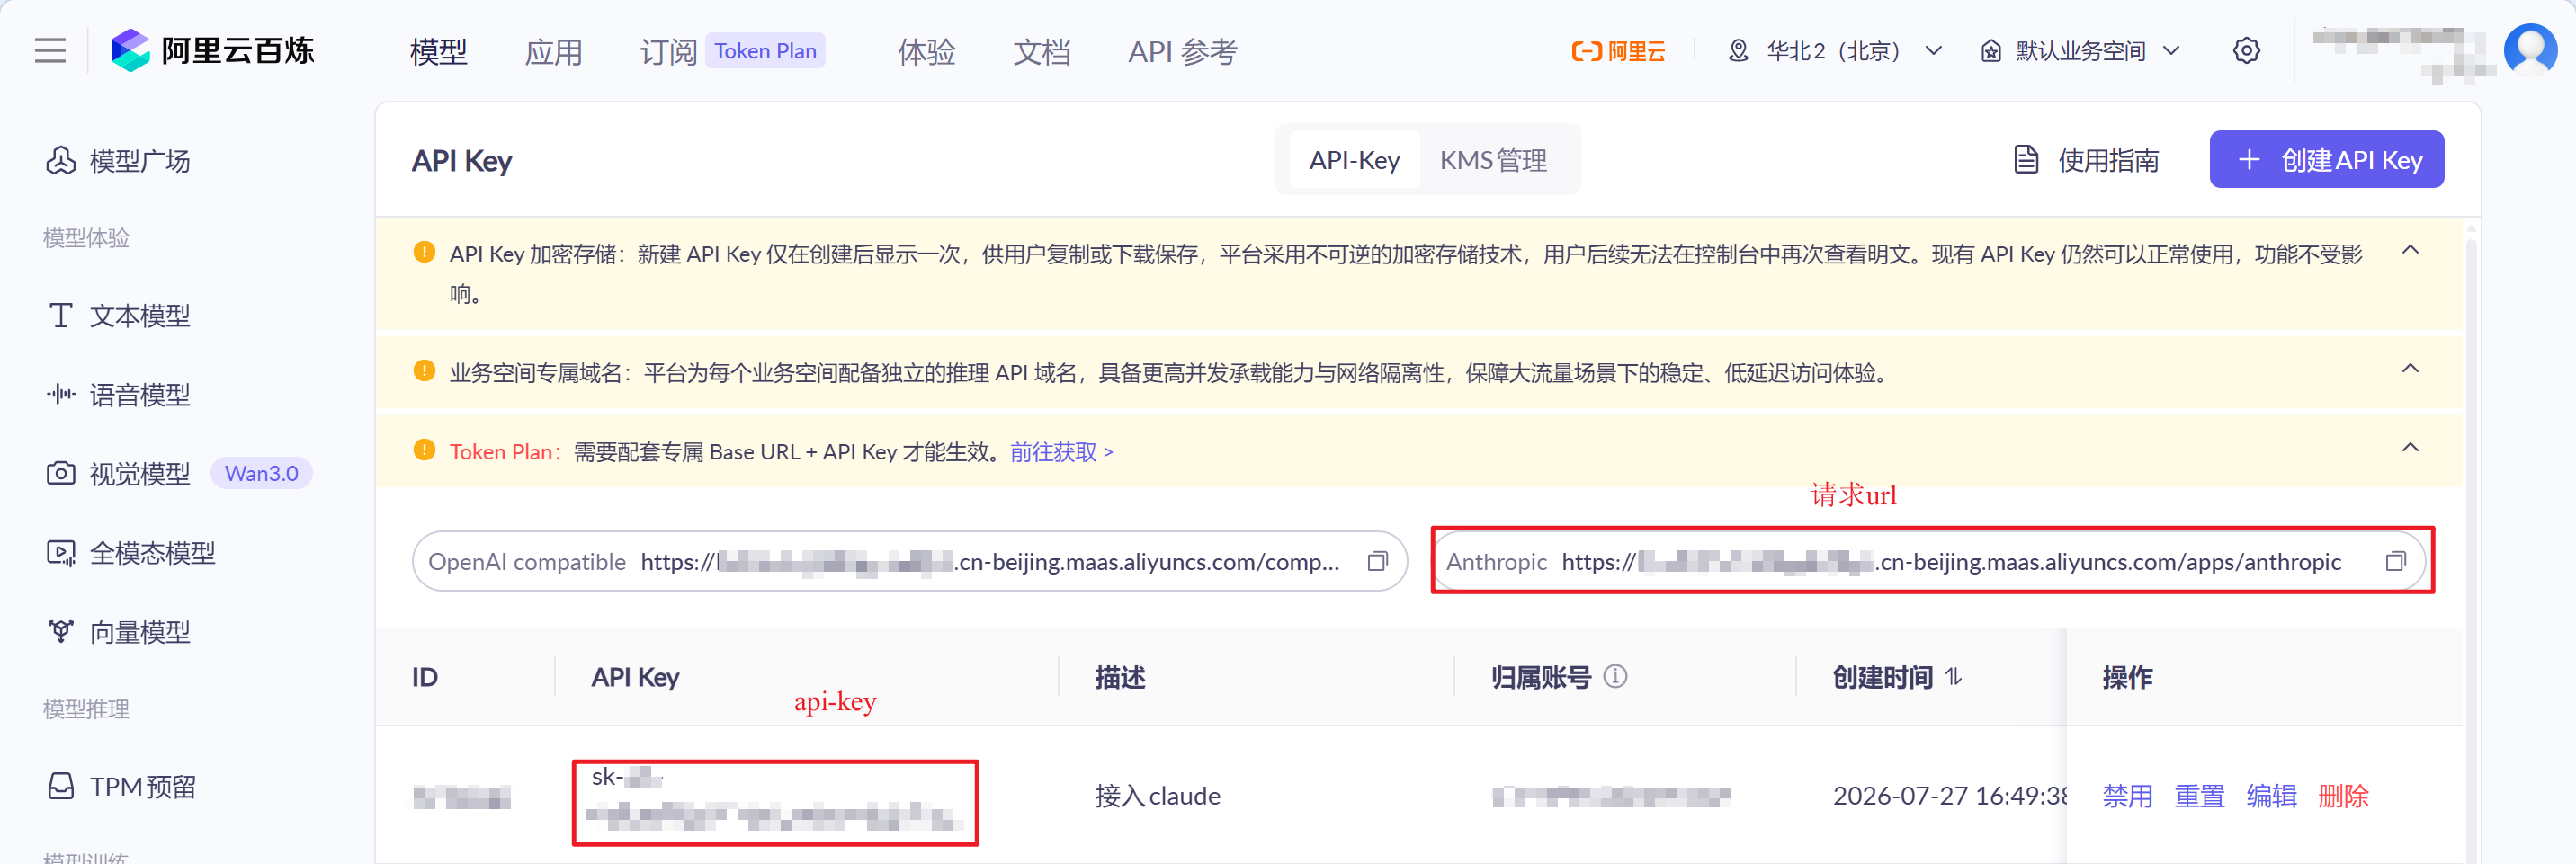Click the TPM 预留 sidebar icon
Screen dimensions: 2576x864
pyautogui.click(x=61, y=786)
